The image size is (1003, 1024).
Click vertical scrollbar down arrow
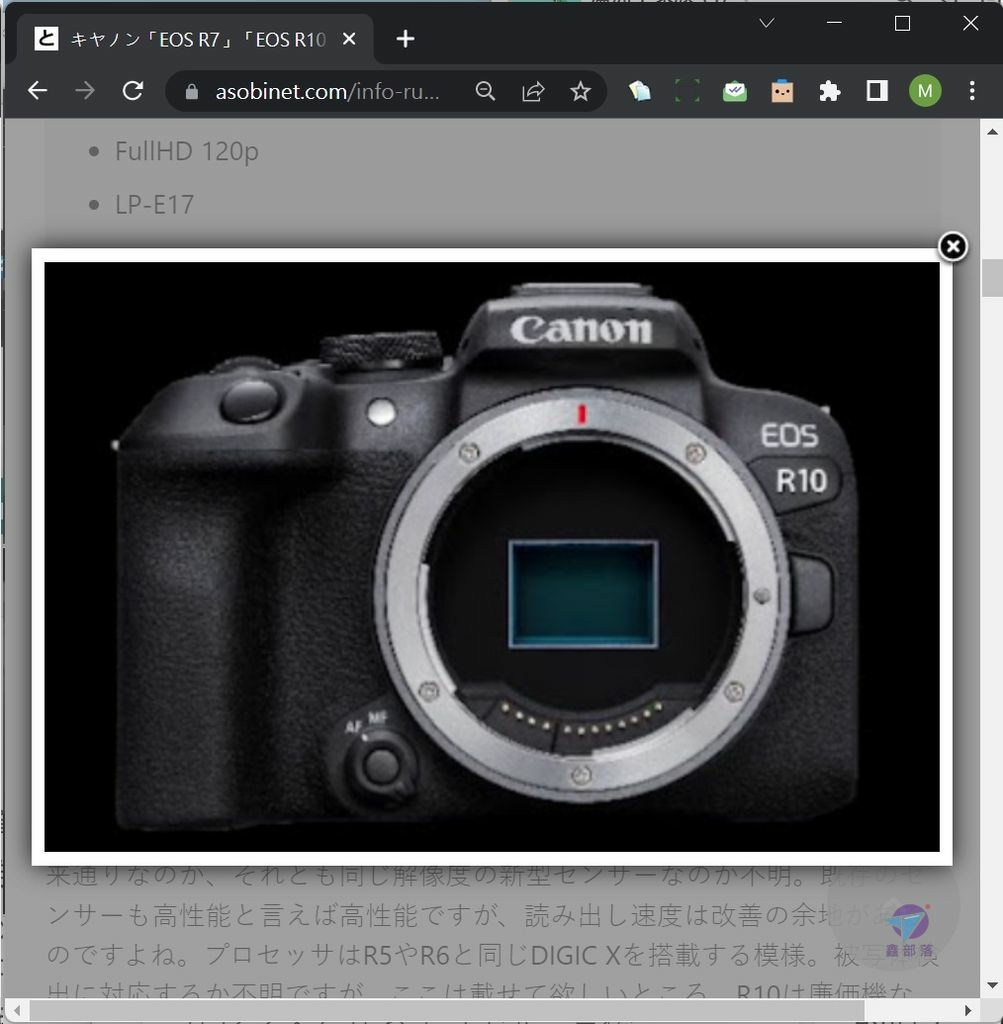(x=993, y=985)
